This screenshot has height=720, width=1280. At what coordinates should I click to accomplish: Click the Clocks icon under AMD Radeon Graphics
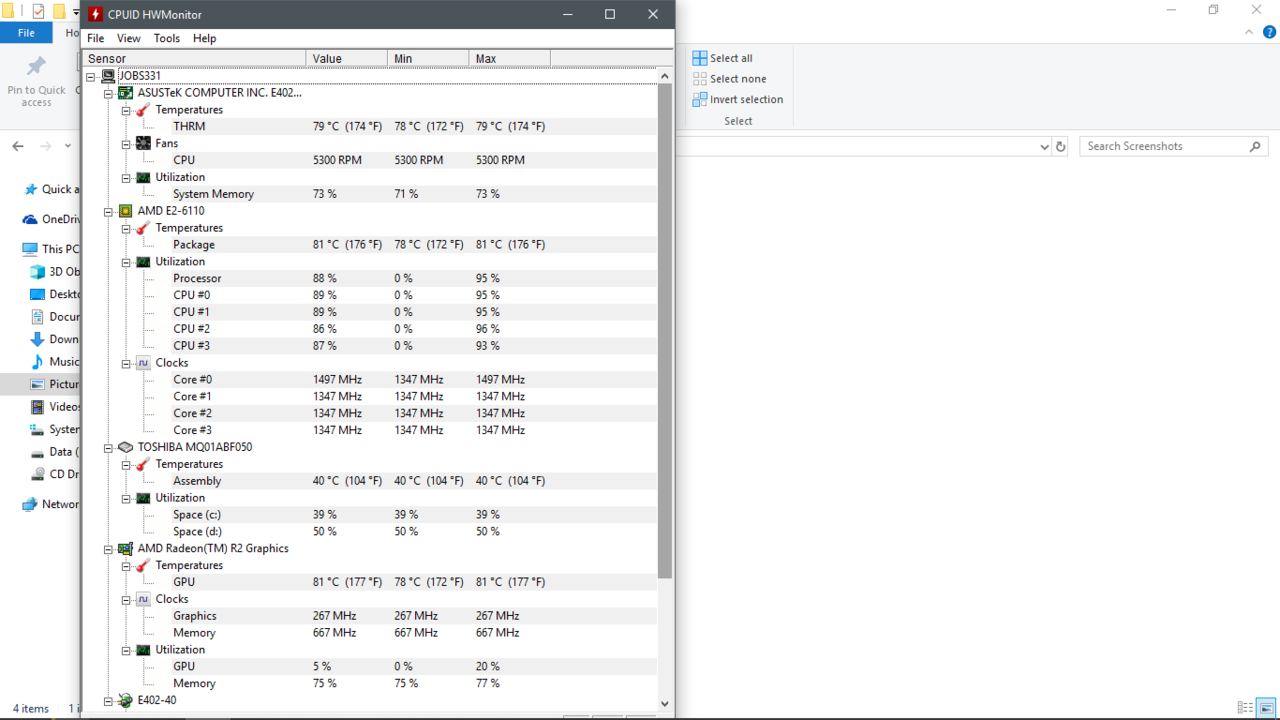point(143,599)
